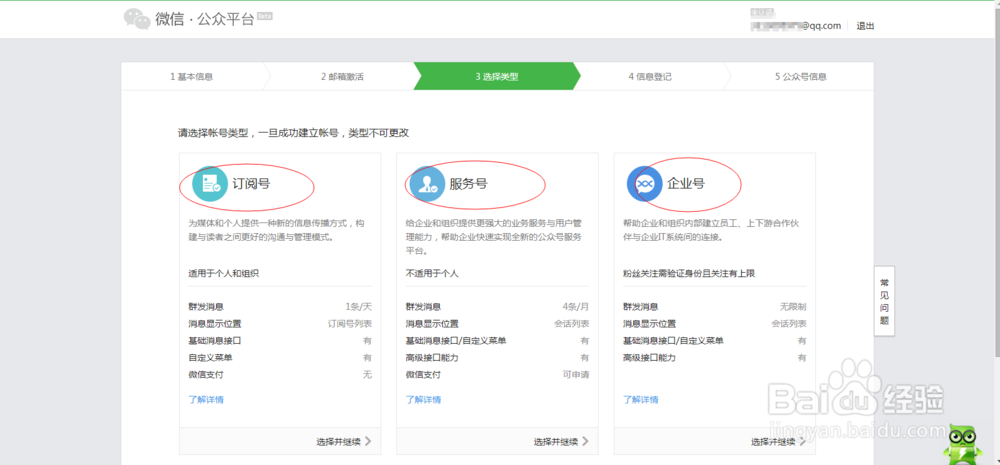
Task: Click 不适用于个人 text
Action: point(432,274)
